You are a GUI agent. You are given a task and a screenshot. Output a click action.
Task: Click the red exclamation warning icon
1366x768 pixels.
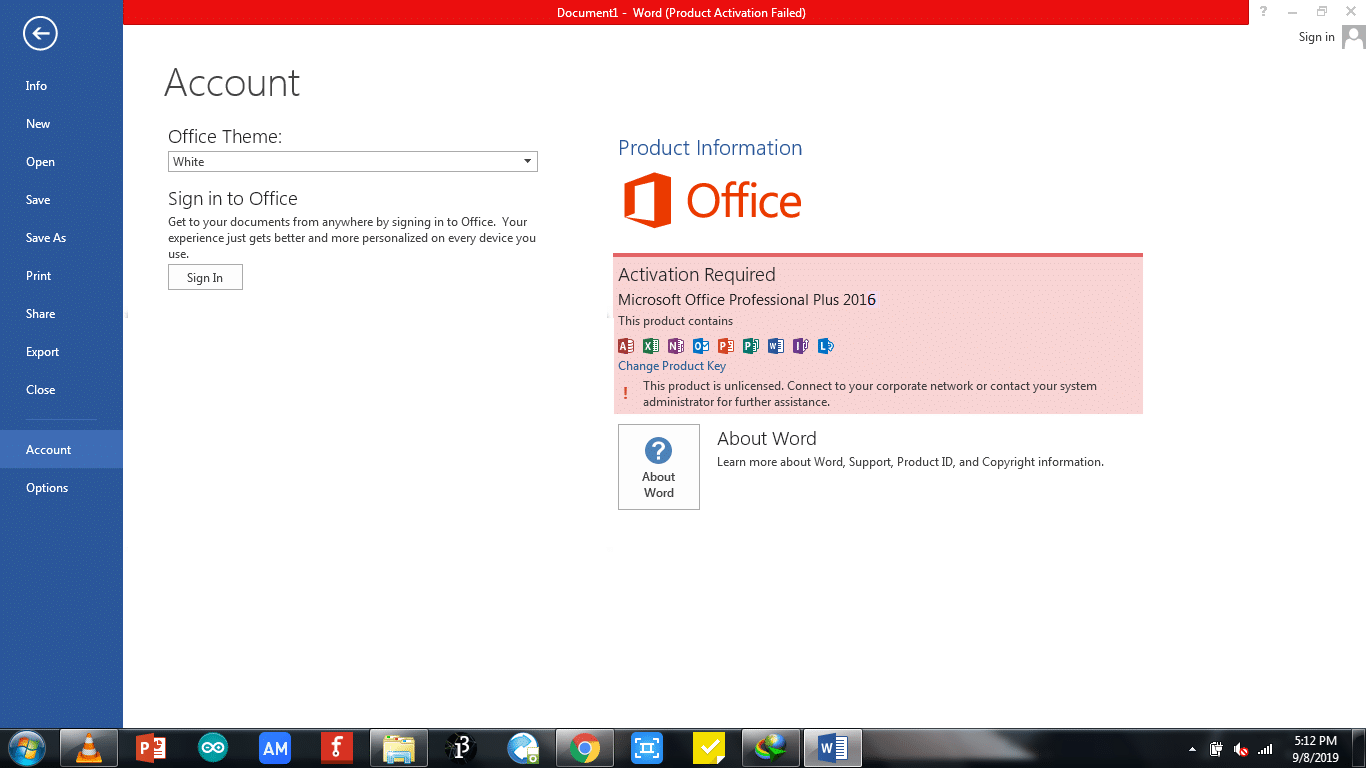(x=626, y=394)
